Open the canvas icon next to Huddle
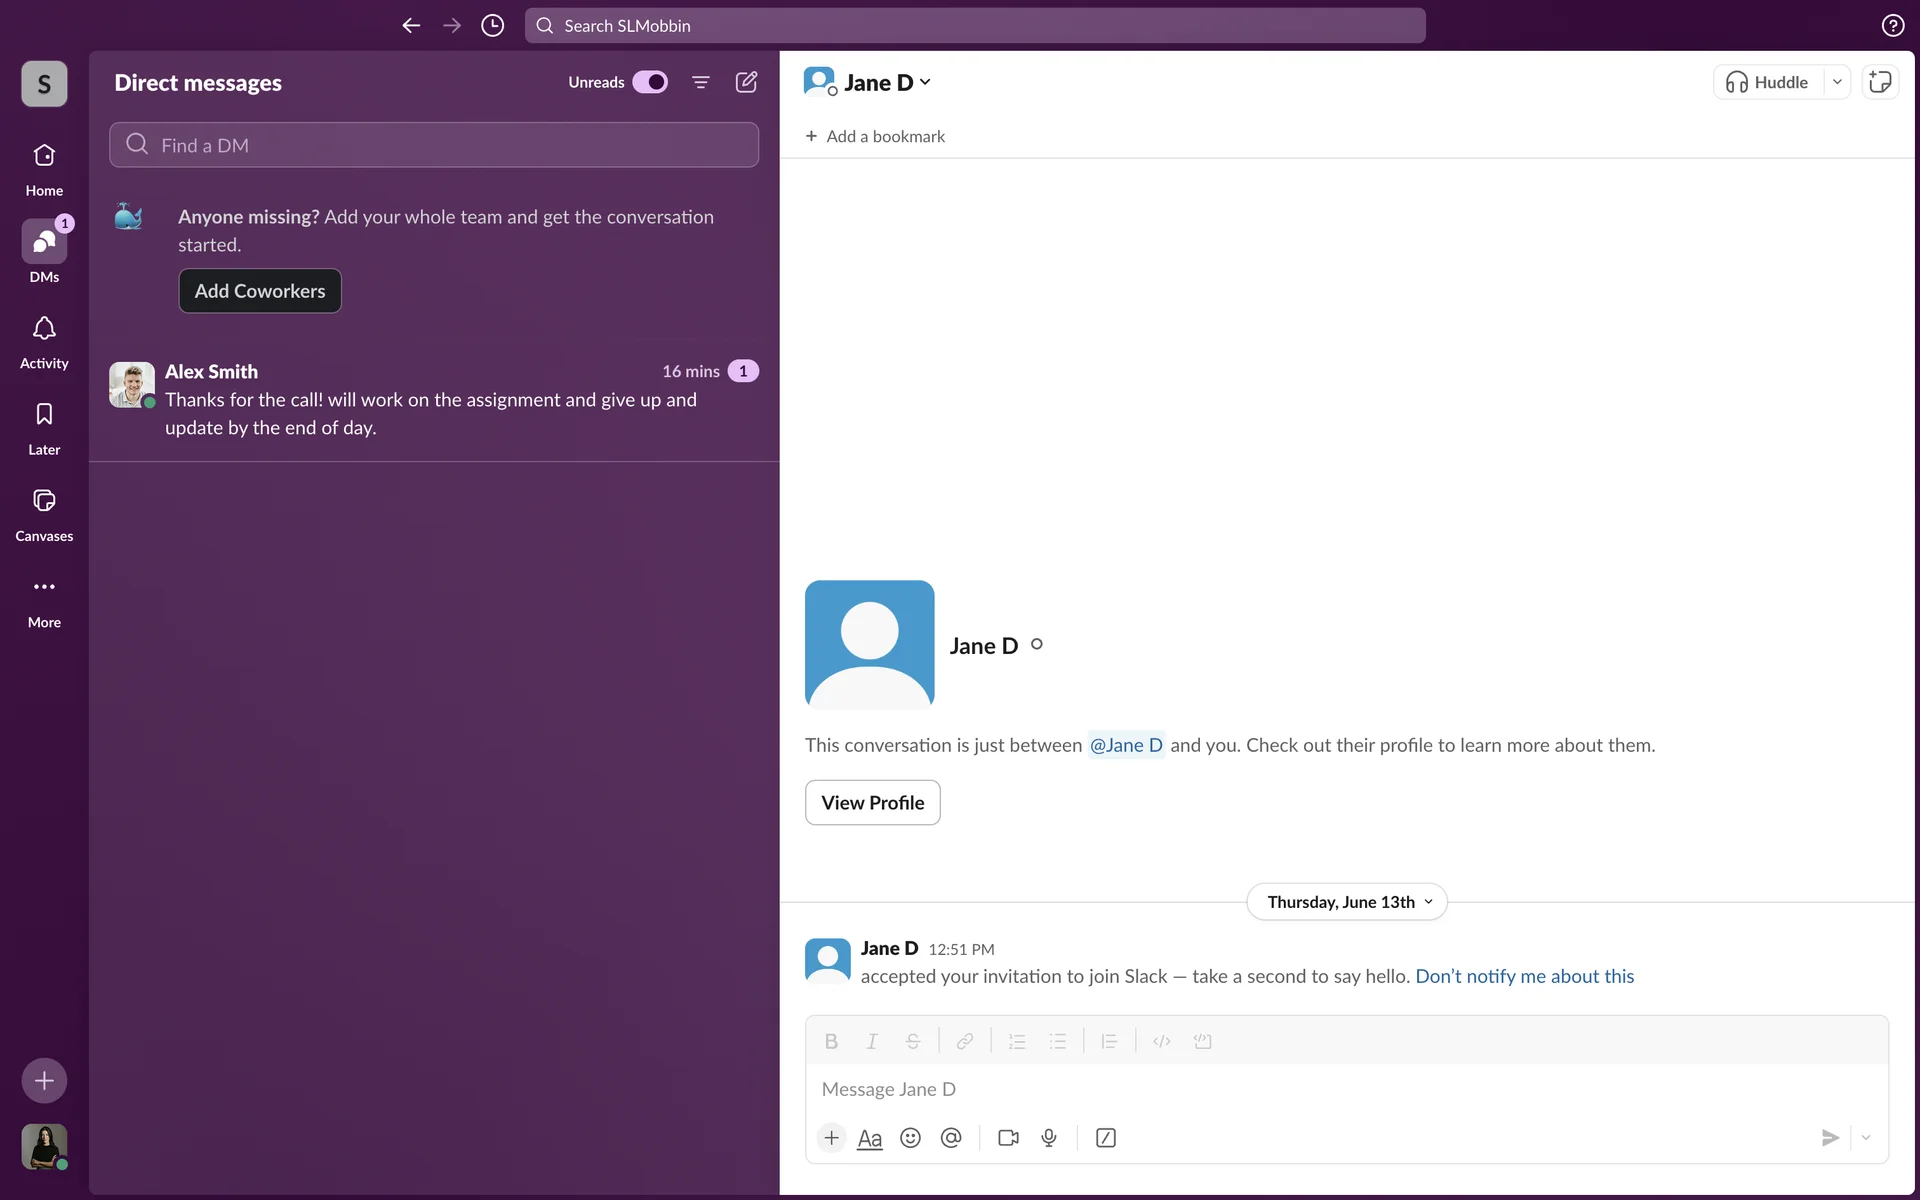Viewport: 1920px width, 1200px height. click(1880, 82)
